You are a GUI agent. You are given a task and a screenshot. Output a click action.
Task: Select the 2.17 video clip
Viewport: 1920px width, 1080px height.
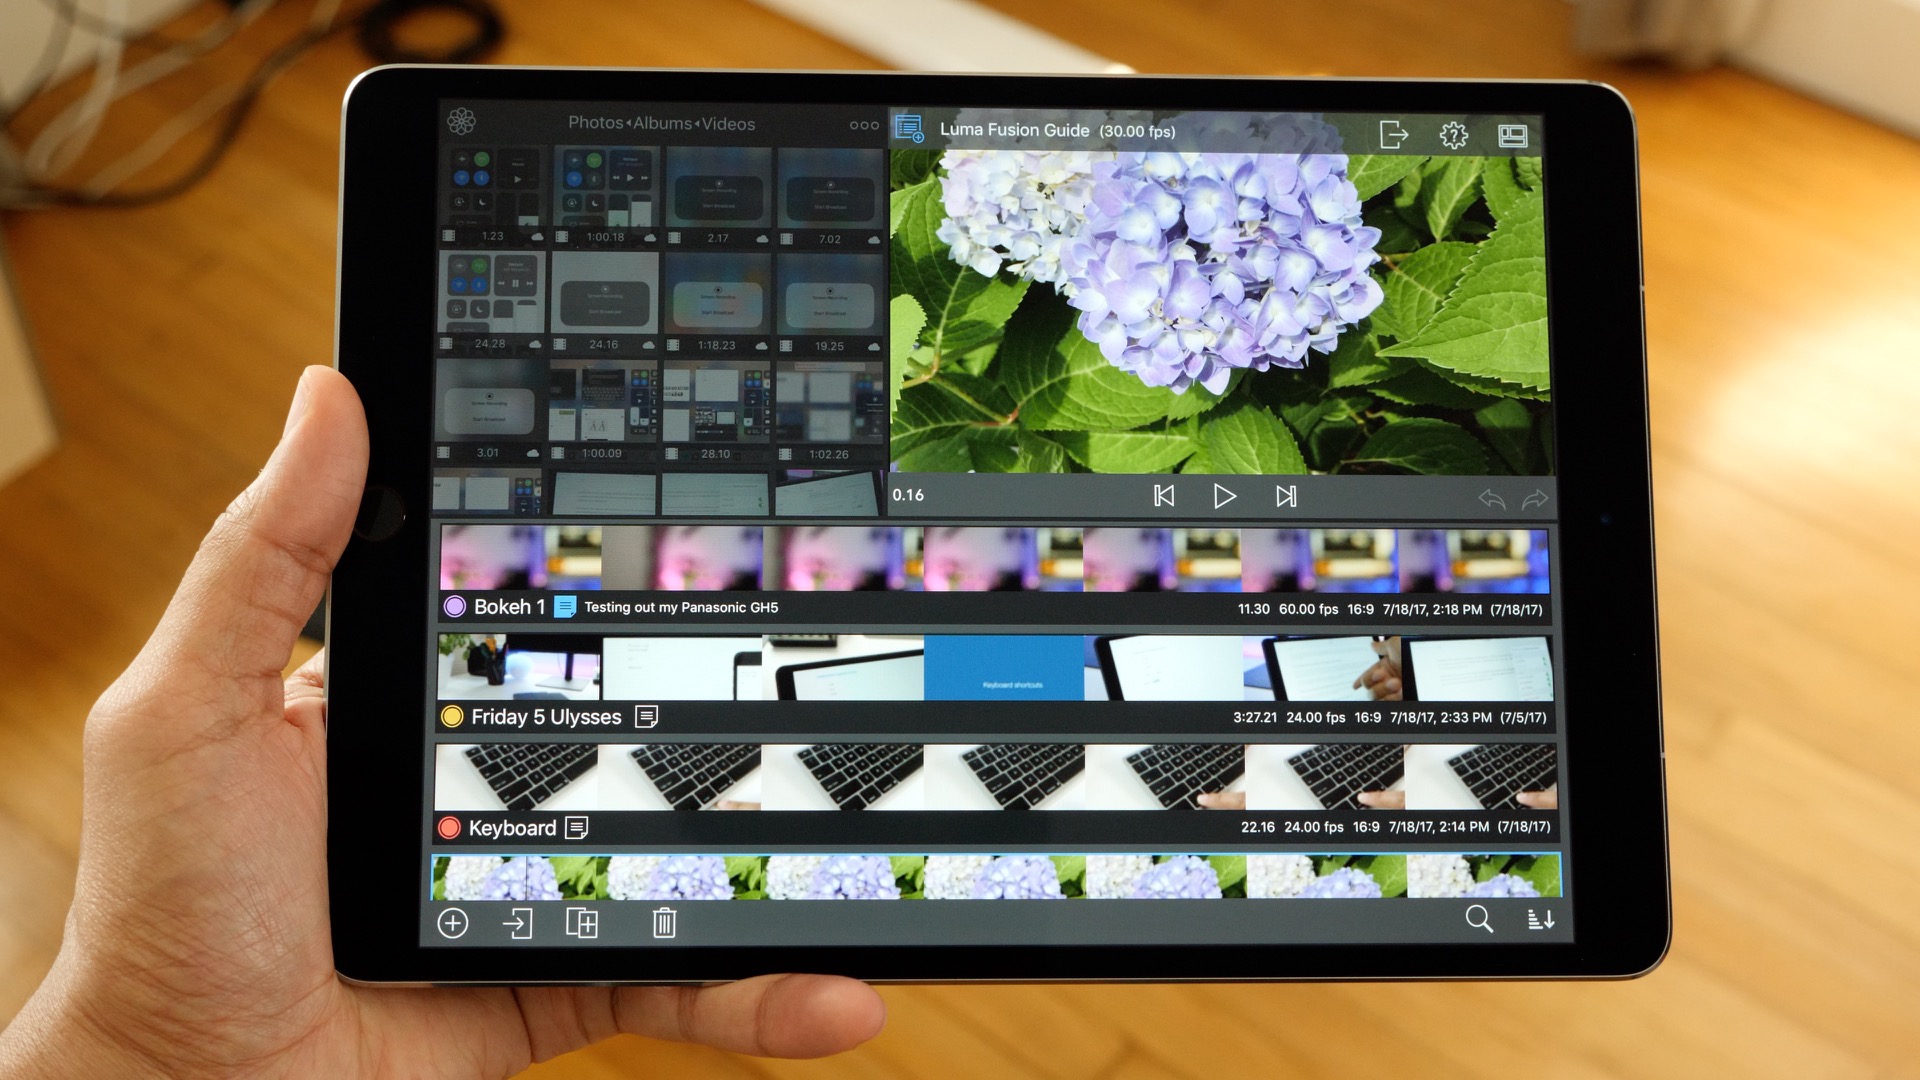(718, 197)
